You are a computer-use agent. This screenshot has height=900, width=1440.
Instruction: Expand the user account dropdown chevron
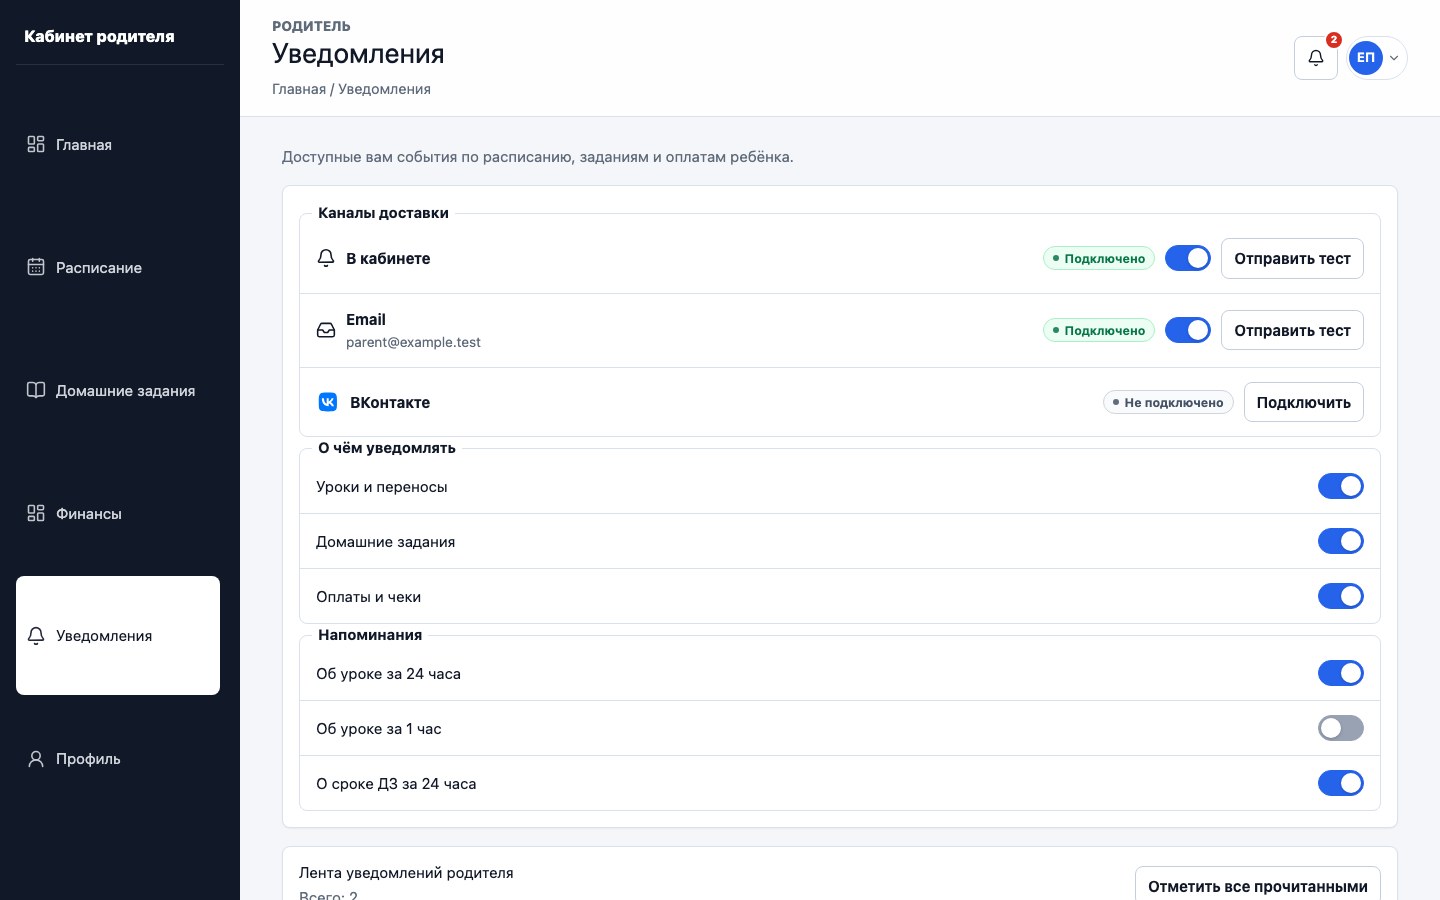[x=1394, y=58]
